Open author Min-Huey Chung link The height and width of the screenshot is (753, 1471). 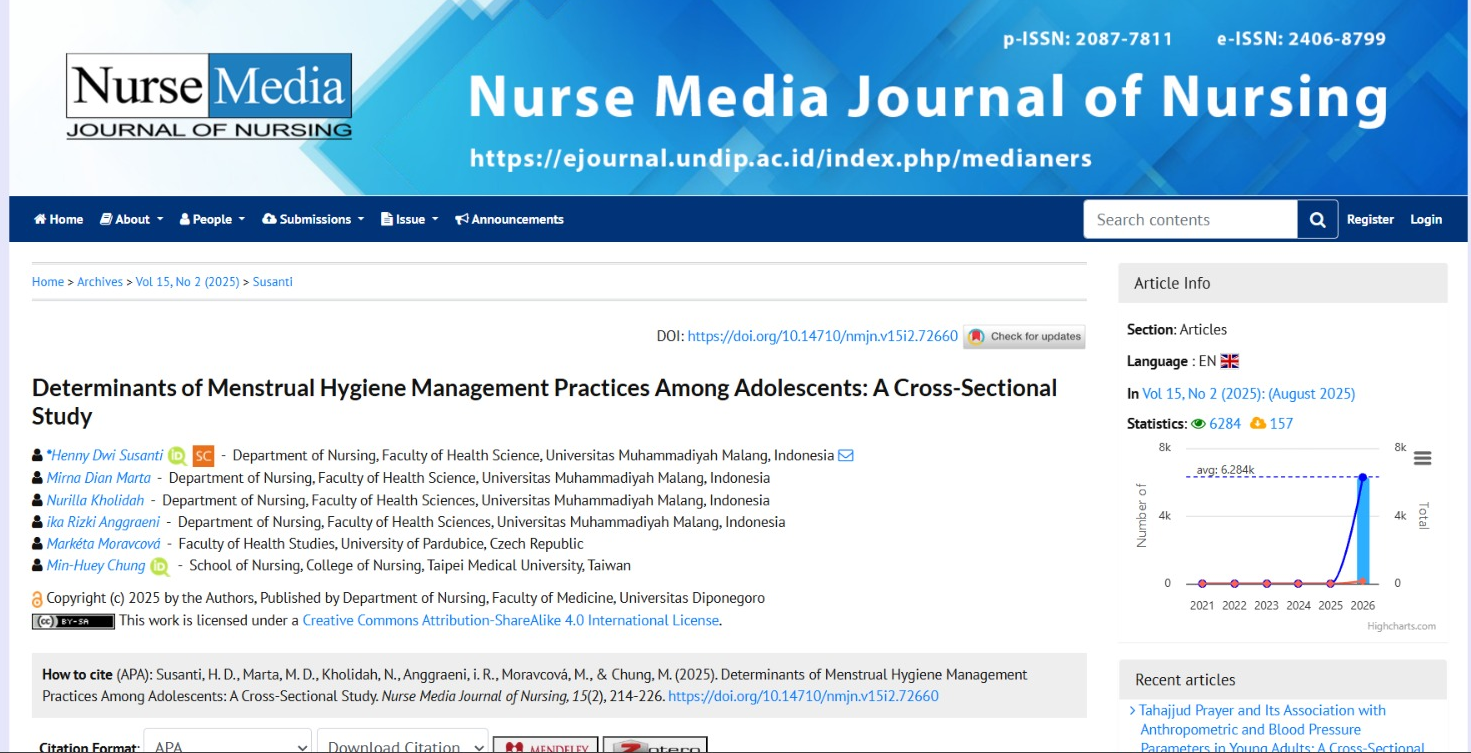pos(96,565)
